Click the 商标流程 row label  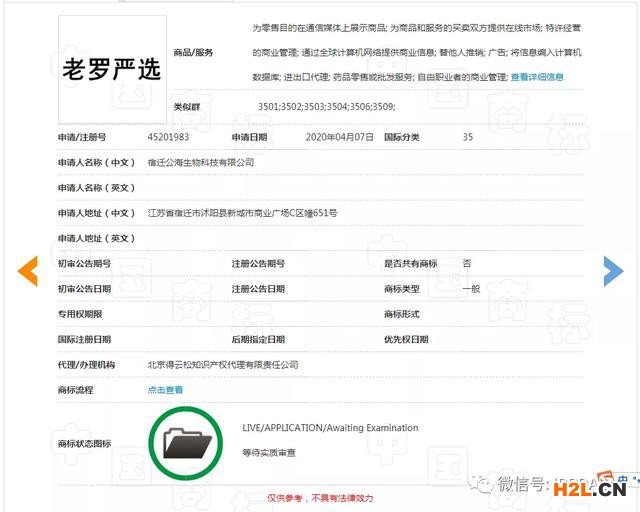[76, 390]
